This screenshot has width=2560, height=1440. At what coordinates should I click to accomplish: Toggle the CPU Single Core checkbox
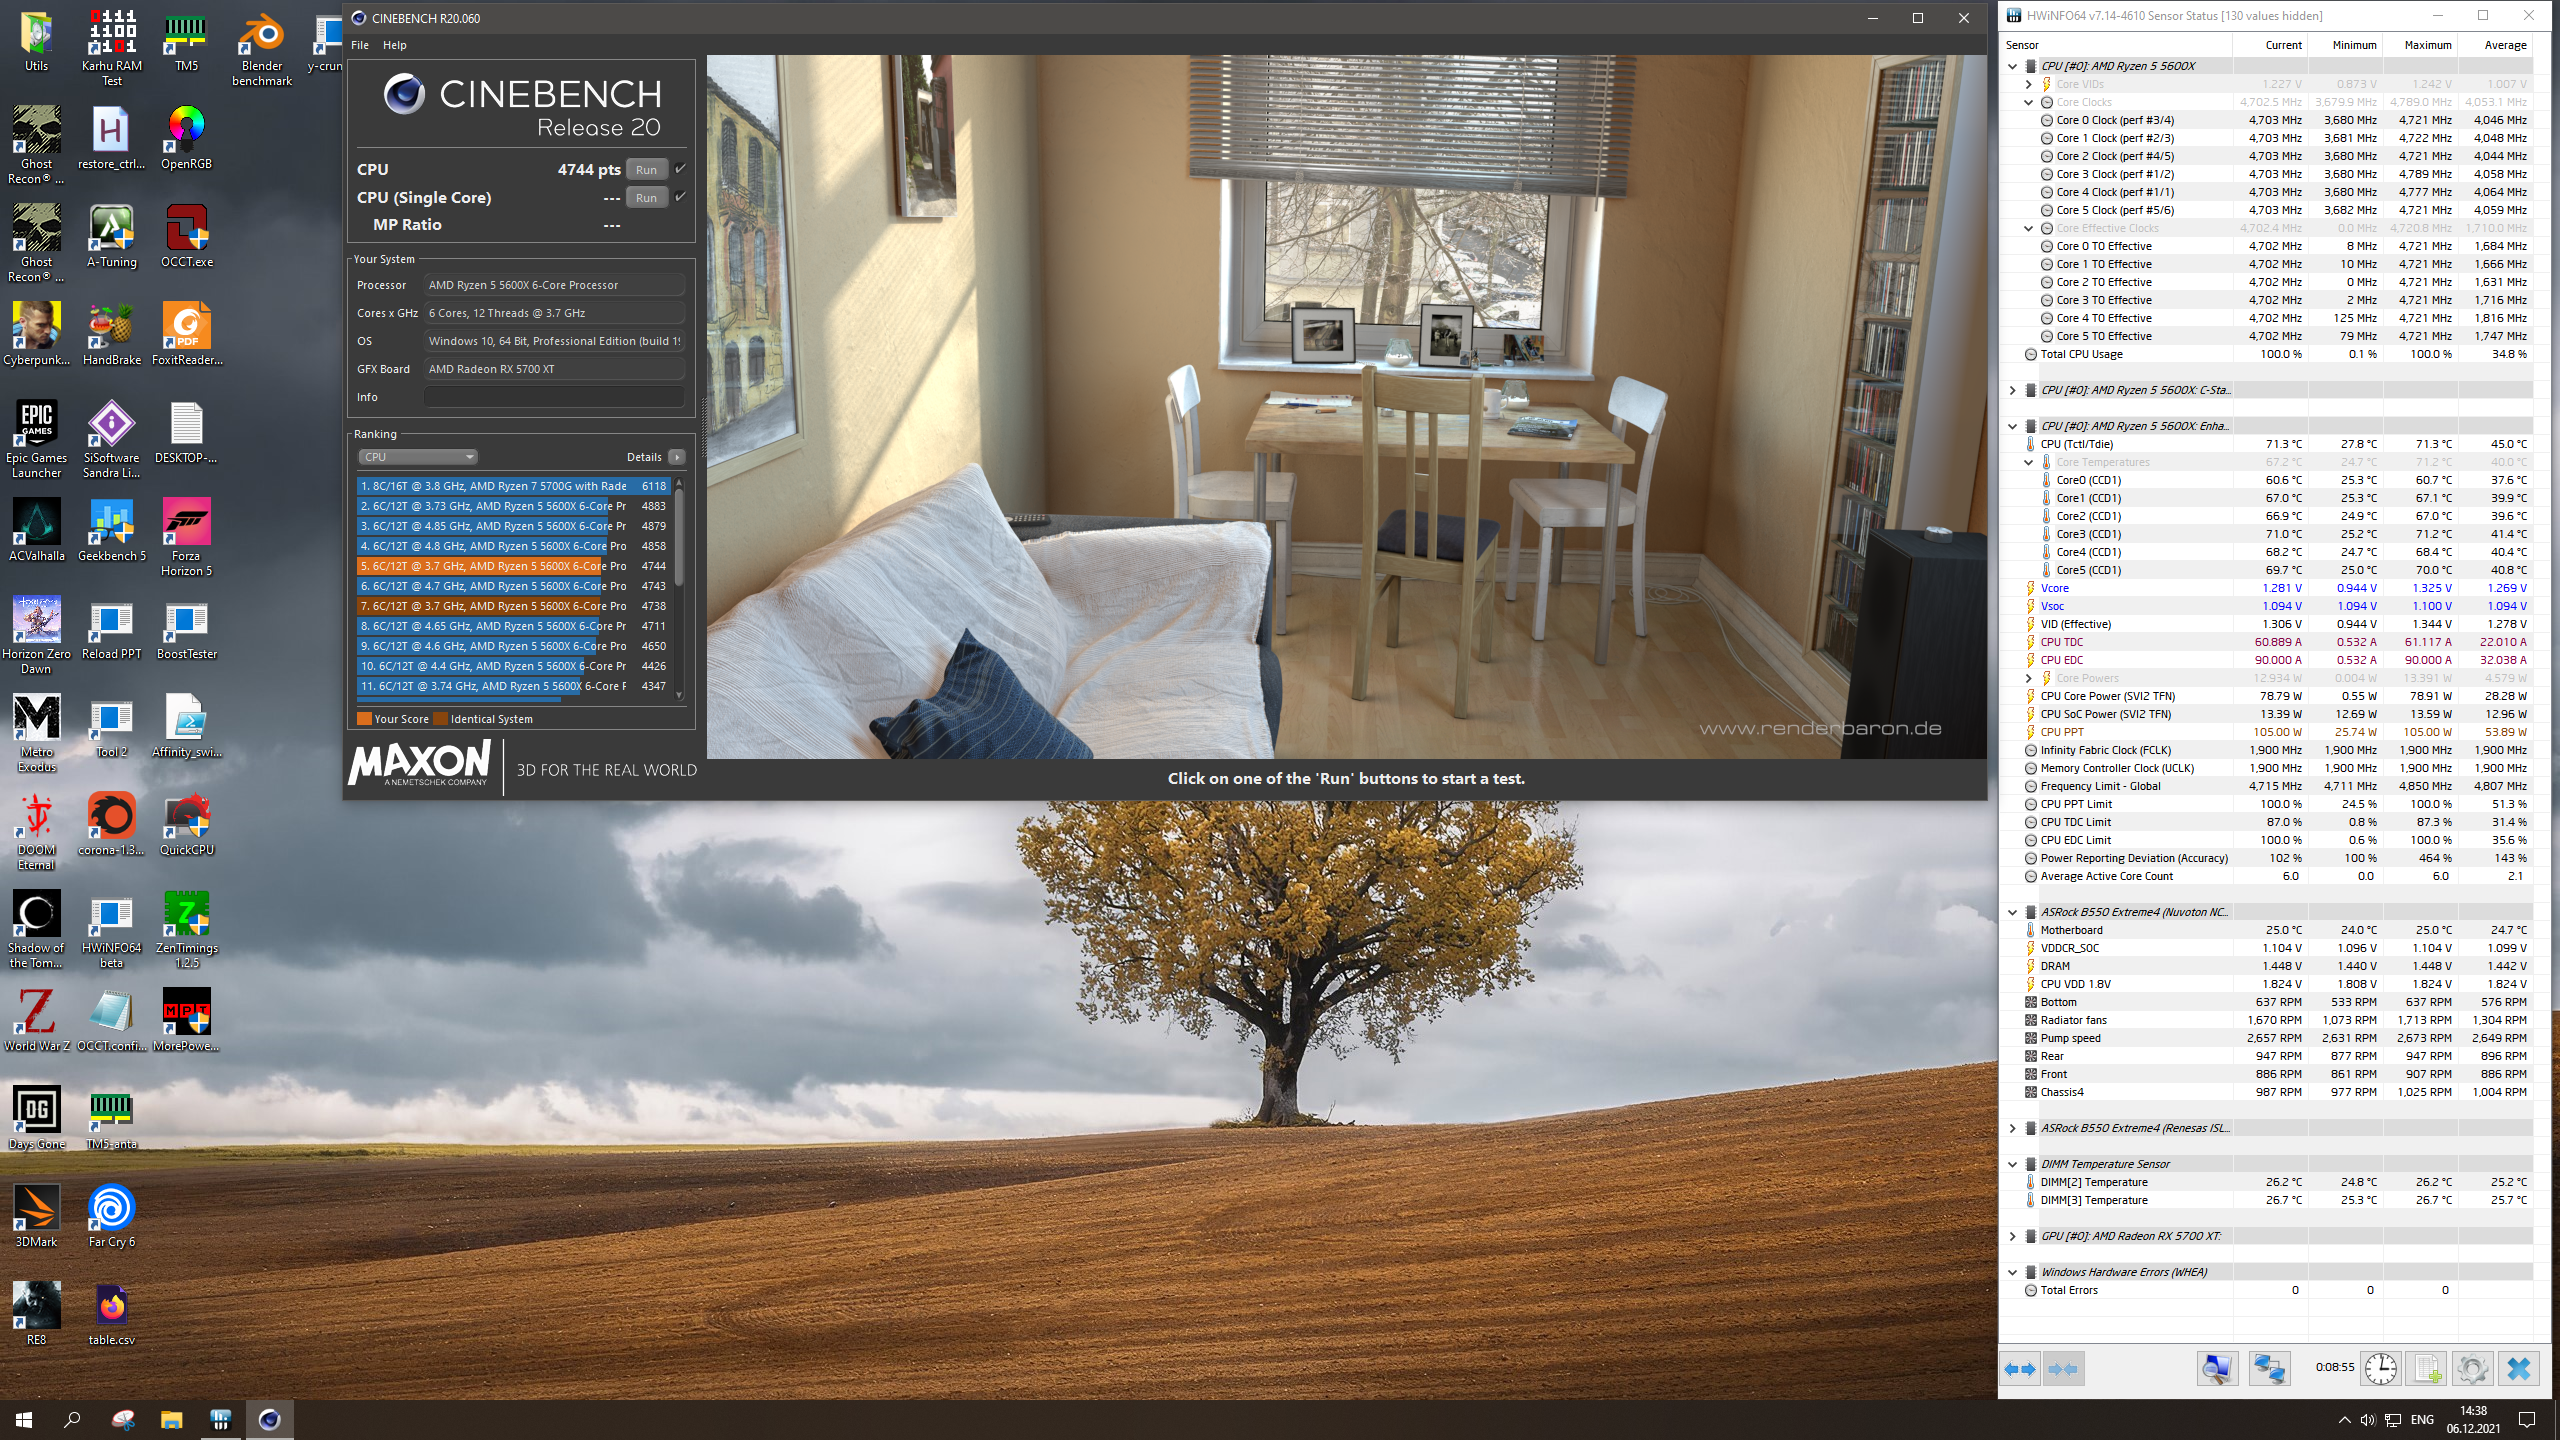click(x=681, y=197)
